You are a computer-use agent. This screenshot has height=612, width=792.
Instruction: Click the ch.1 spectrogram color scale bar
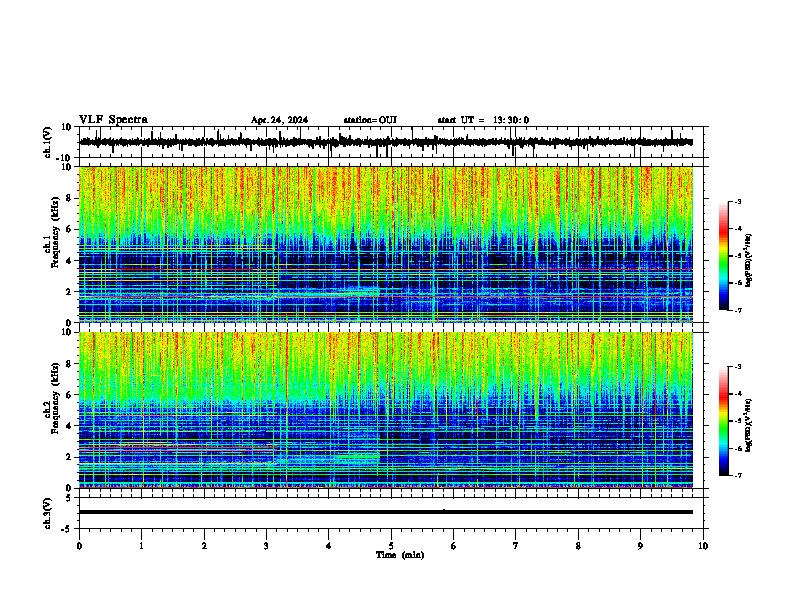tap(724, 256)
